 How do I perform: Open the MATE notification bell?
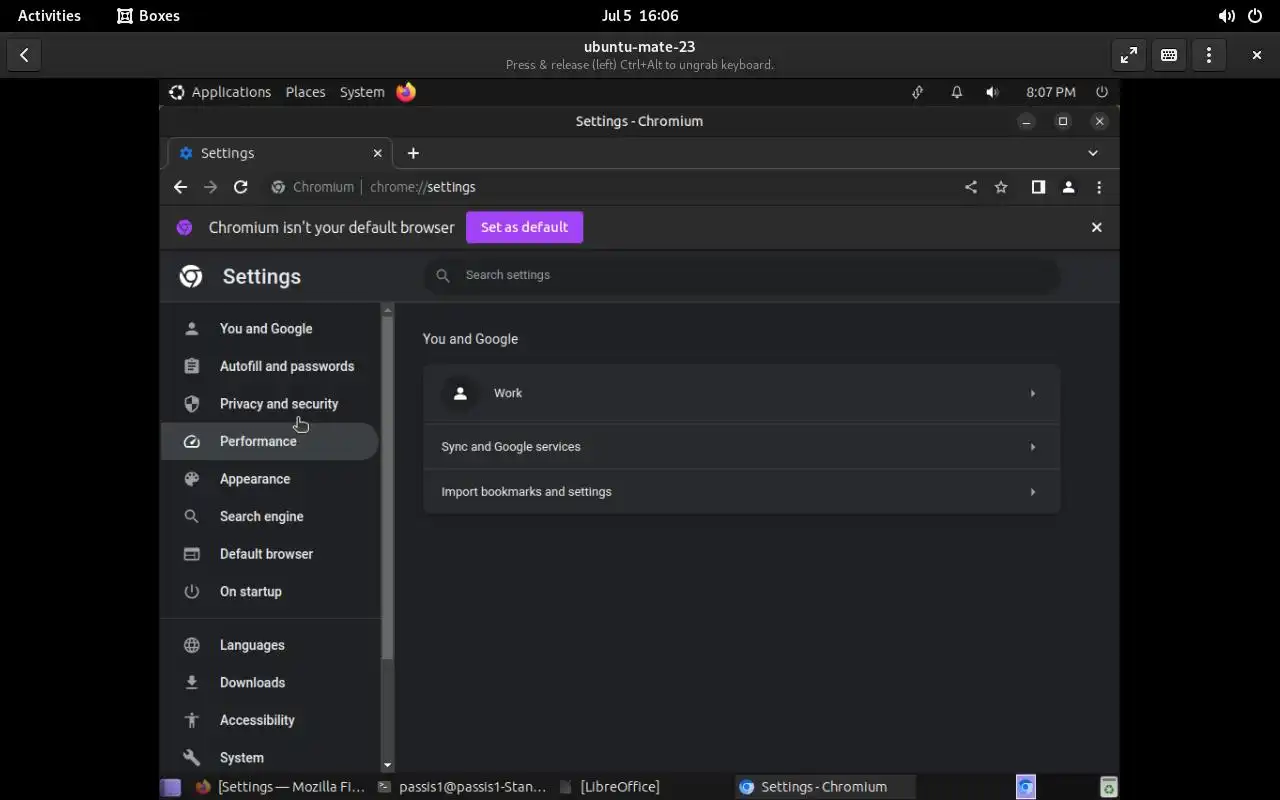coord(956,92)
